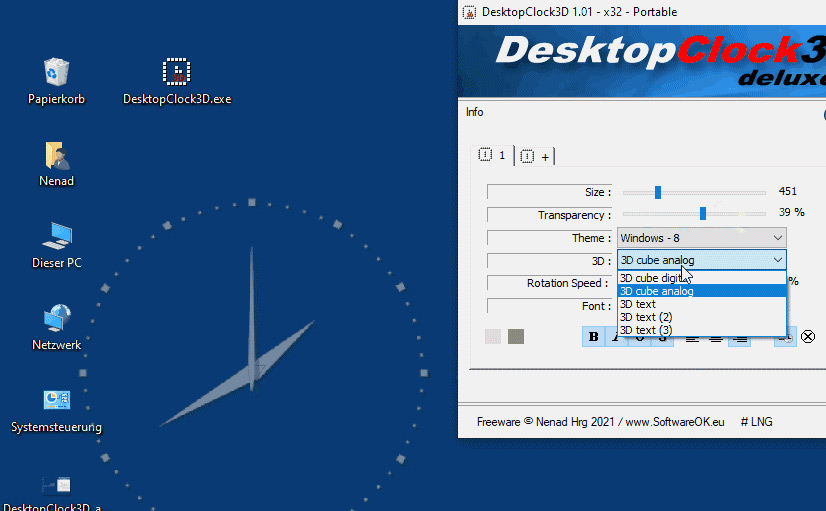Screen dimensions: 826x511
Task: Pick the plain 3D text option
Action: coord(702,304)
